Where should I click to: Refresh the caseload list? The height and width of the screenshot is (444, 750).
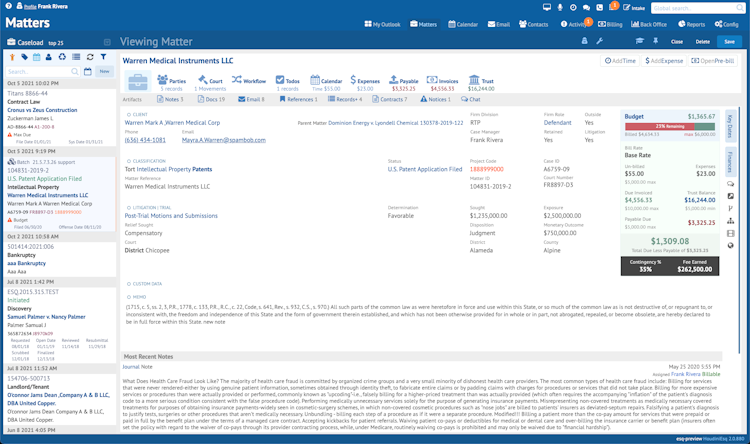tap(90, 57)
